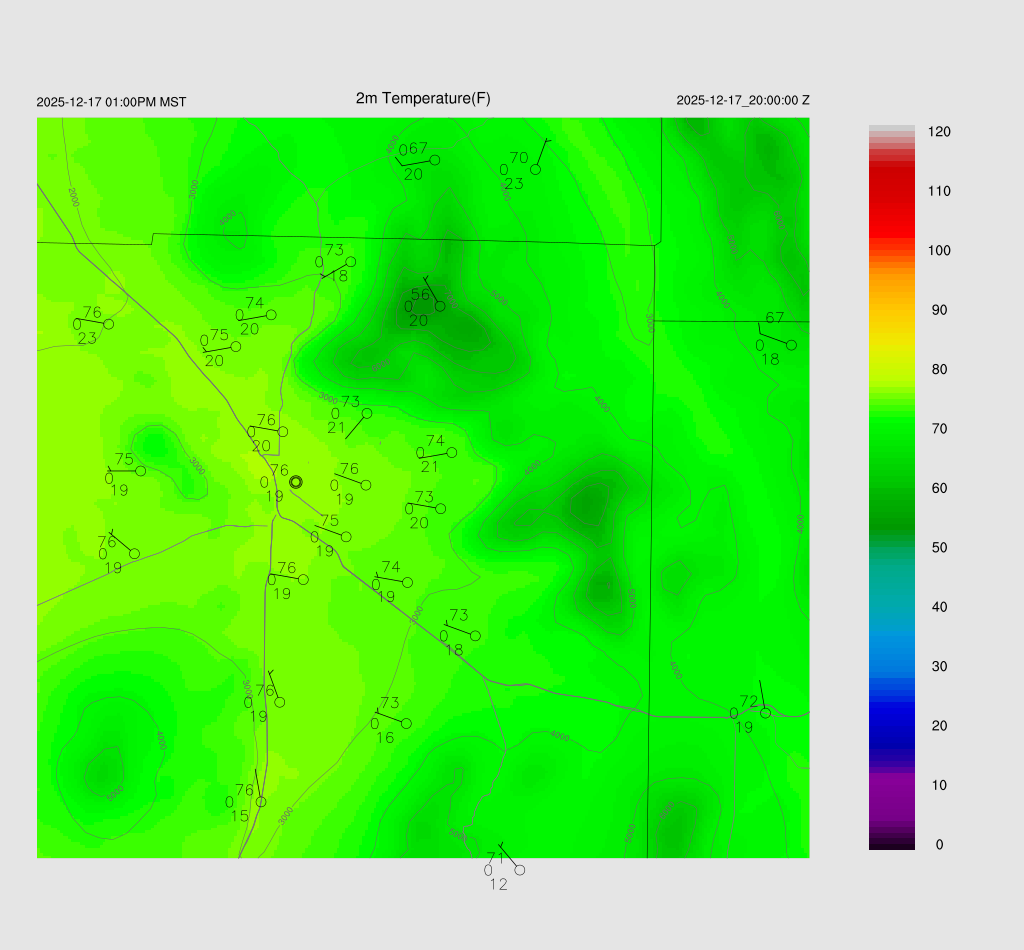1024x950 pixels.
Task: Select station circle reading 73 over 21
Action: pyautogui.click(x=367, y=413)
